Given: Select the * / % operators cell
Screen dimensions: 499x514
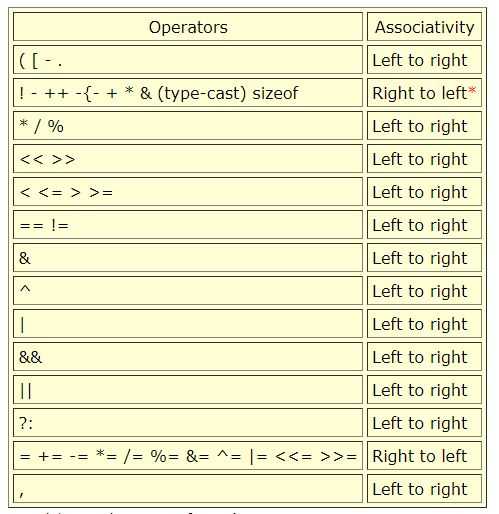Looking at the screenshot, I should point(188,126).
